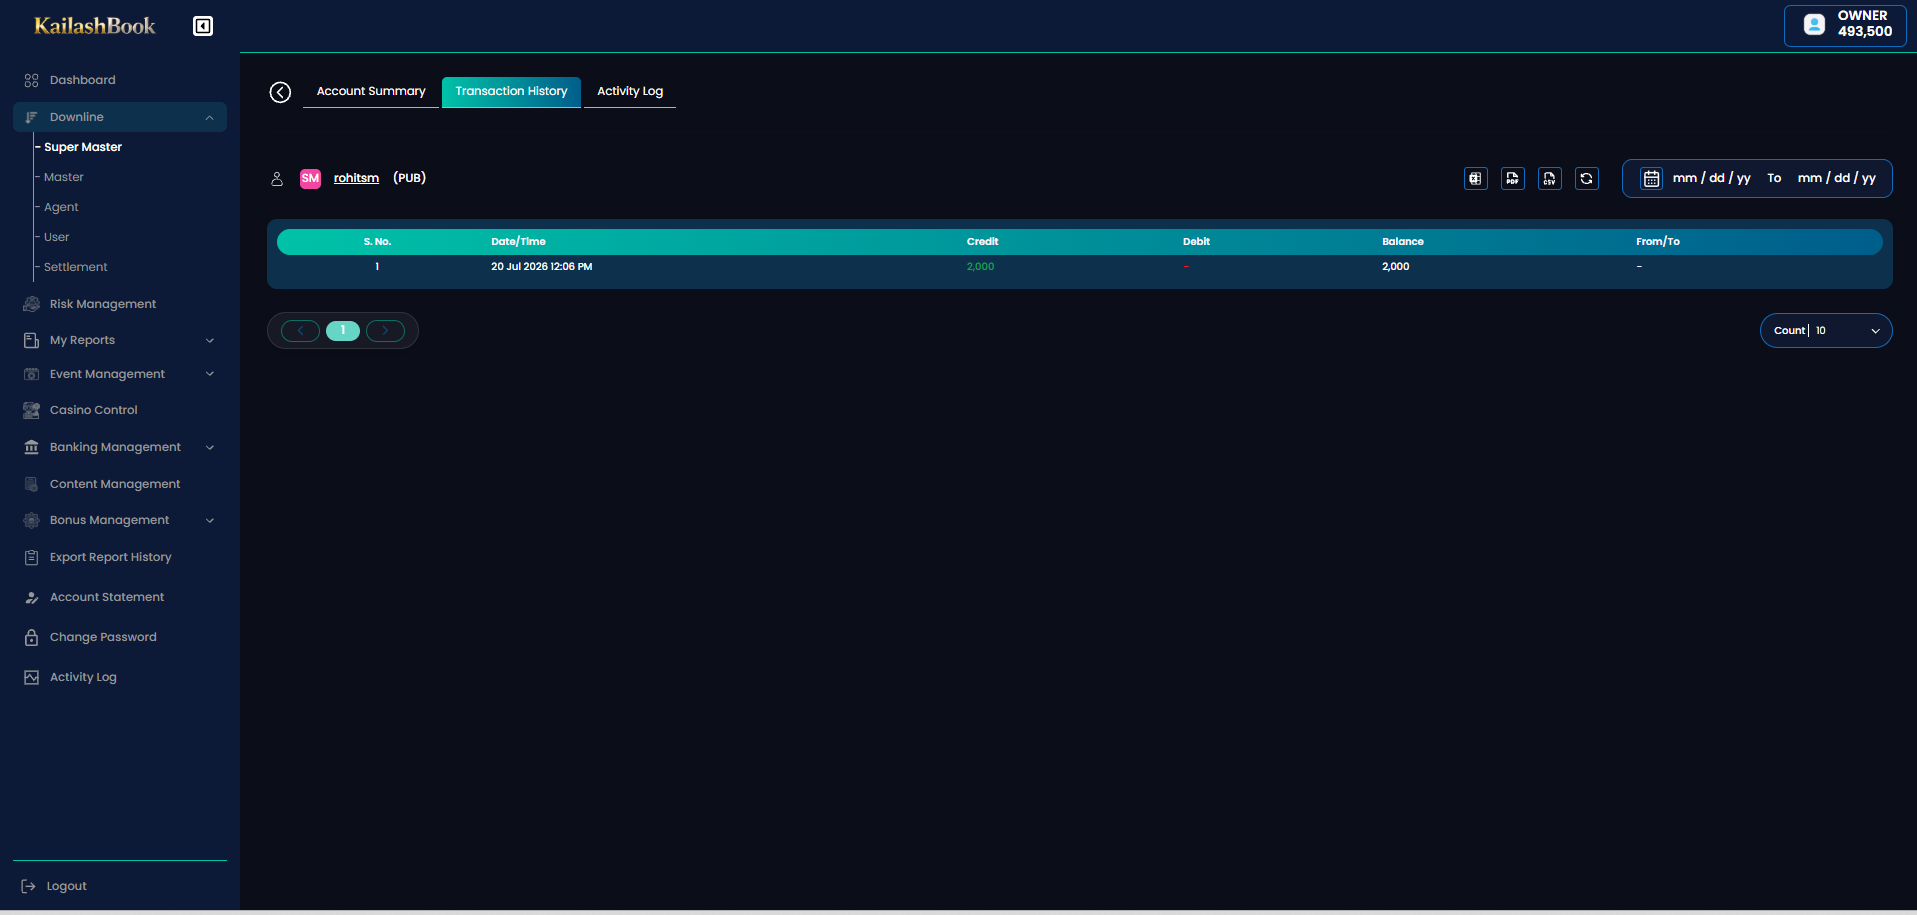Viewport: 1917px width, 915px height.
Task: Click the green 2,000 credit value
Action: pyautogui.click(x=980, y=267)
